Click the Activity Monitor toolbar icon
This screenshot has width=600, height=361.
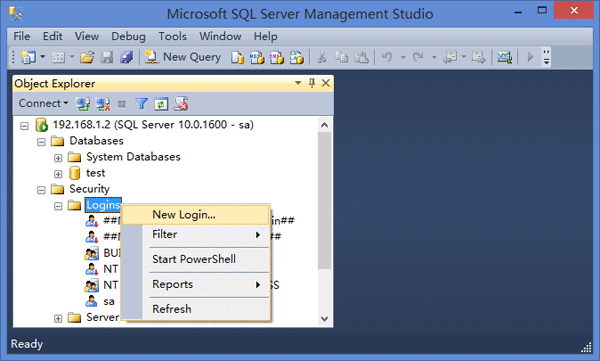504,57
